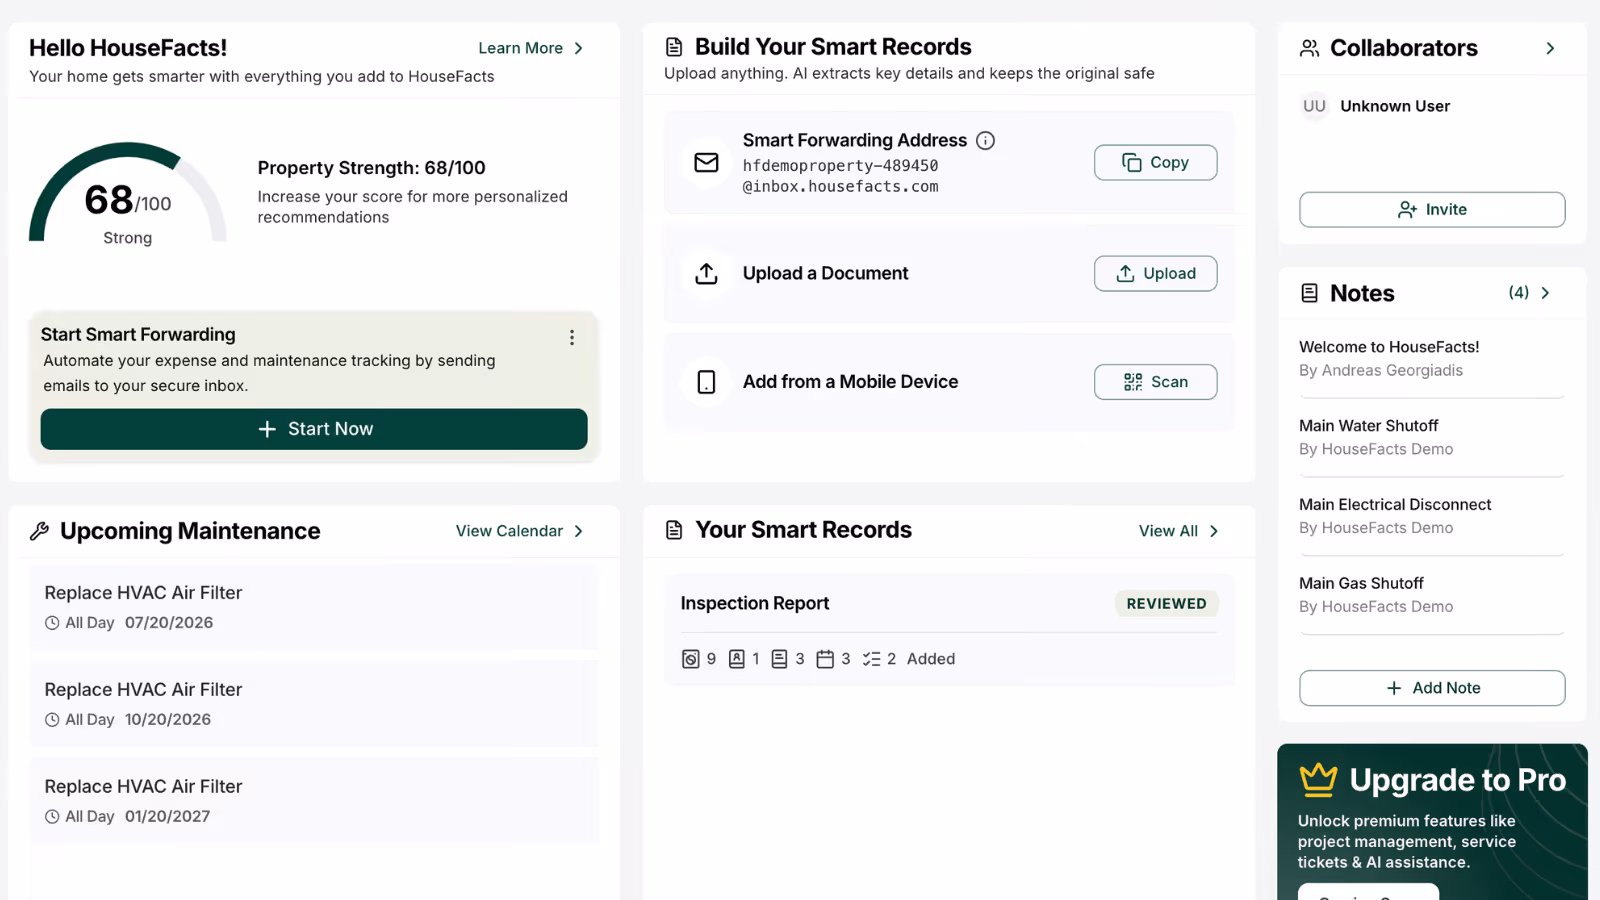This screenshot has width=1600, height=900.
Task: Click the document icon next to Your Smart Records
Action: click(674, 530)
